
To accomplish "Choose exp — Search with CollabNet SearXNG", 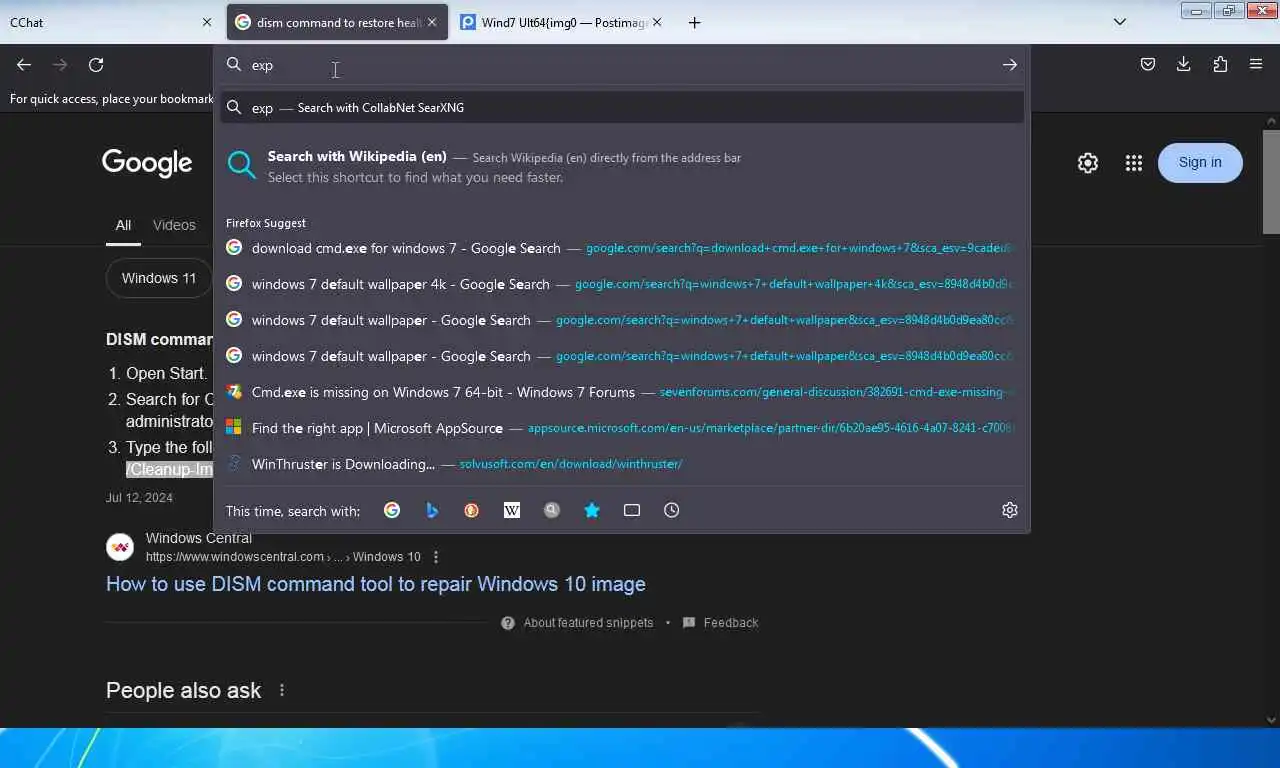I will click(x=622, y=107).
